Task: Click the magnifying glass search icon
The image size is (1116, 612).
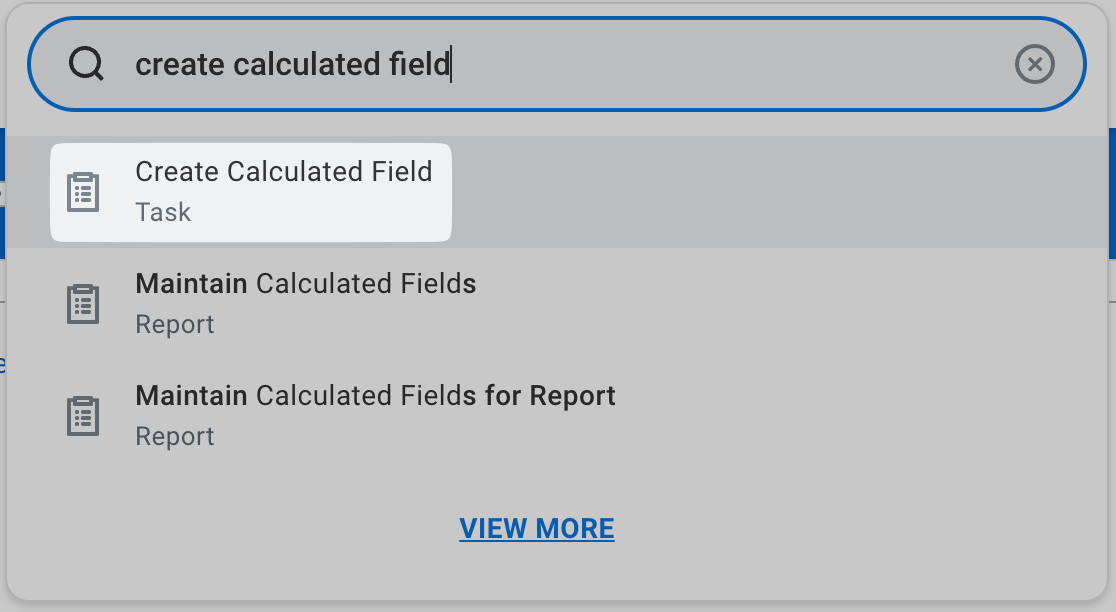Action: click(87, 65)
